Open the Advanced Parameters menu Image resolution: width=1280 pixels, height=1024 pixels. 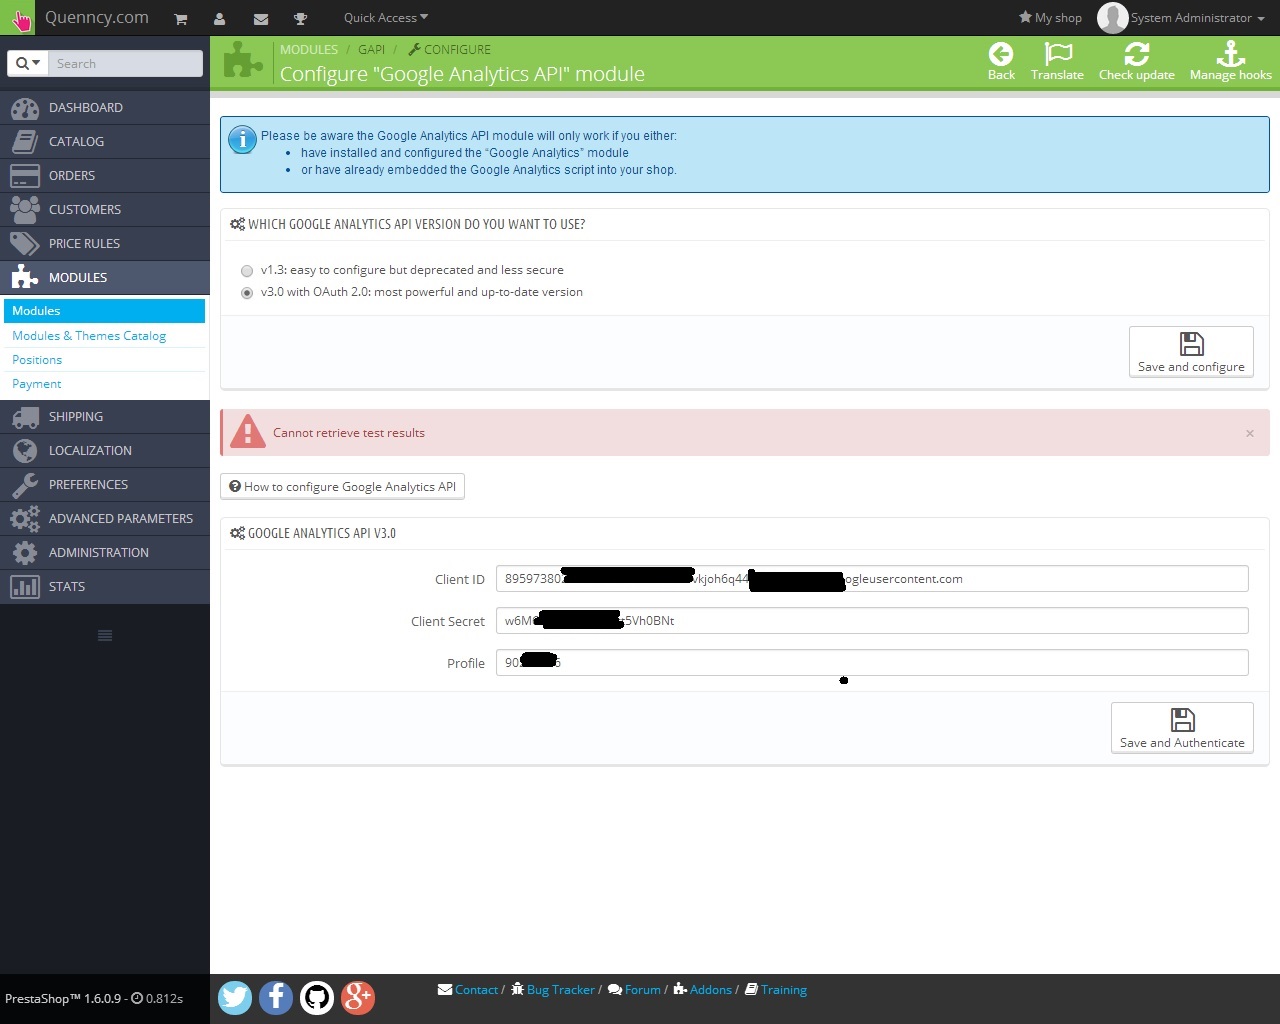(105, 518)
